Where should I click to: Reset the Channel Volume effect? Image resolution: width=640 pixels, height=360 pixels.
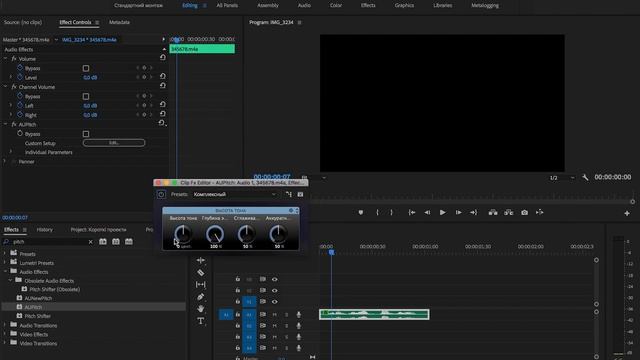pos(162,86)
